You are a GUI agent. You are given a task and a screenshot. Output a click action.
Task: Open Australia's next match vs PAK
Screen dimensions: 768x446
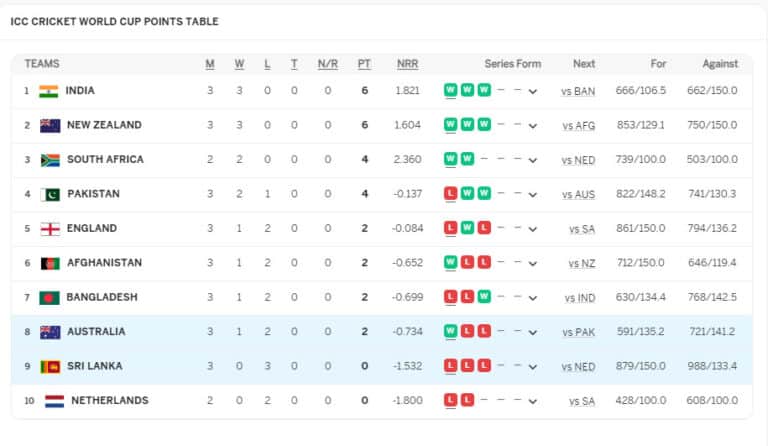click(x=578, y=332)
